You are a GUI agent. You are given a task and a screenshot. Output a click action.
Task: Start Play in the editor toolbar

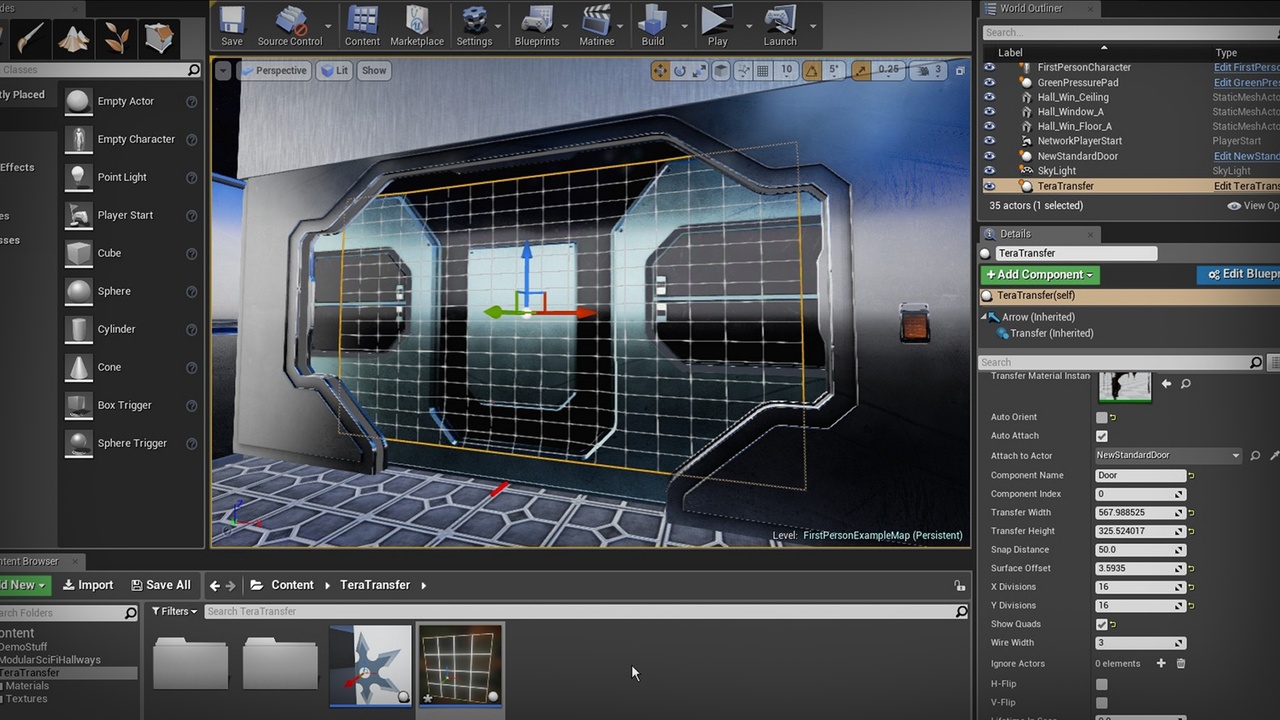tap(717, 26)
